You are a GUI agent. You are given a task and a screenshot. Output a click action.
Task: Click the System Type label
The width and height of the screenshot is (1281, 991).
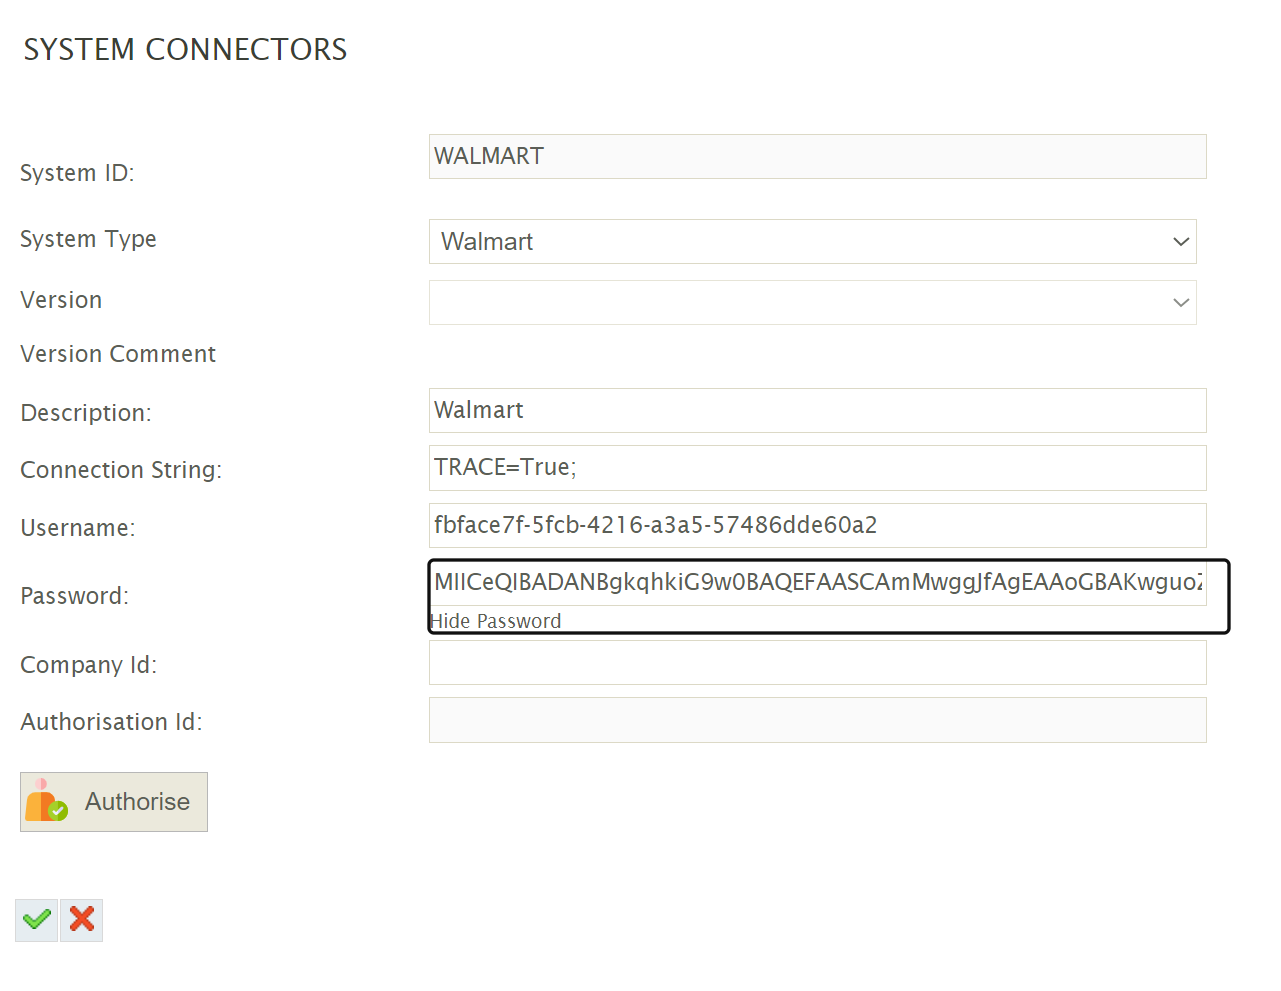(88, 239)
